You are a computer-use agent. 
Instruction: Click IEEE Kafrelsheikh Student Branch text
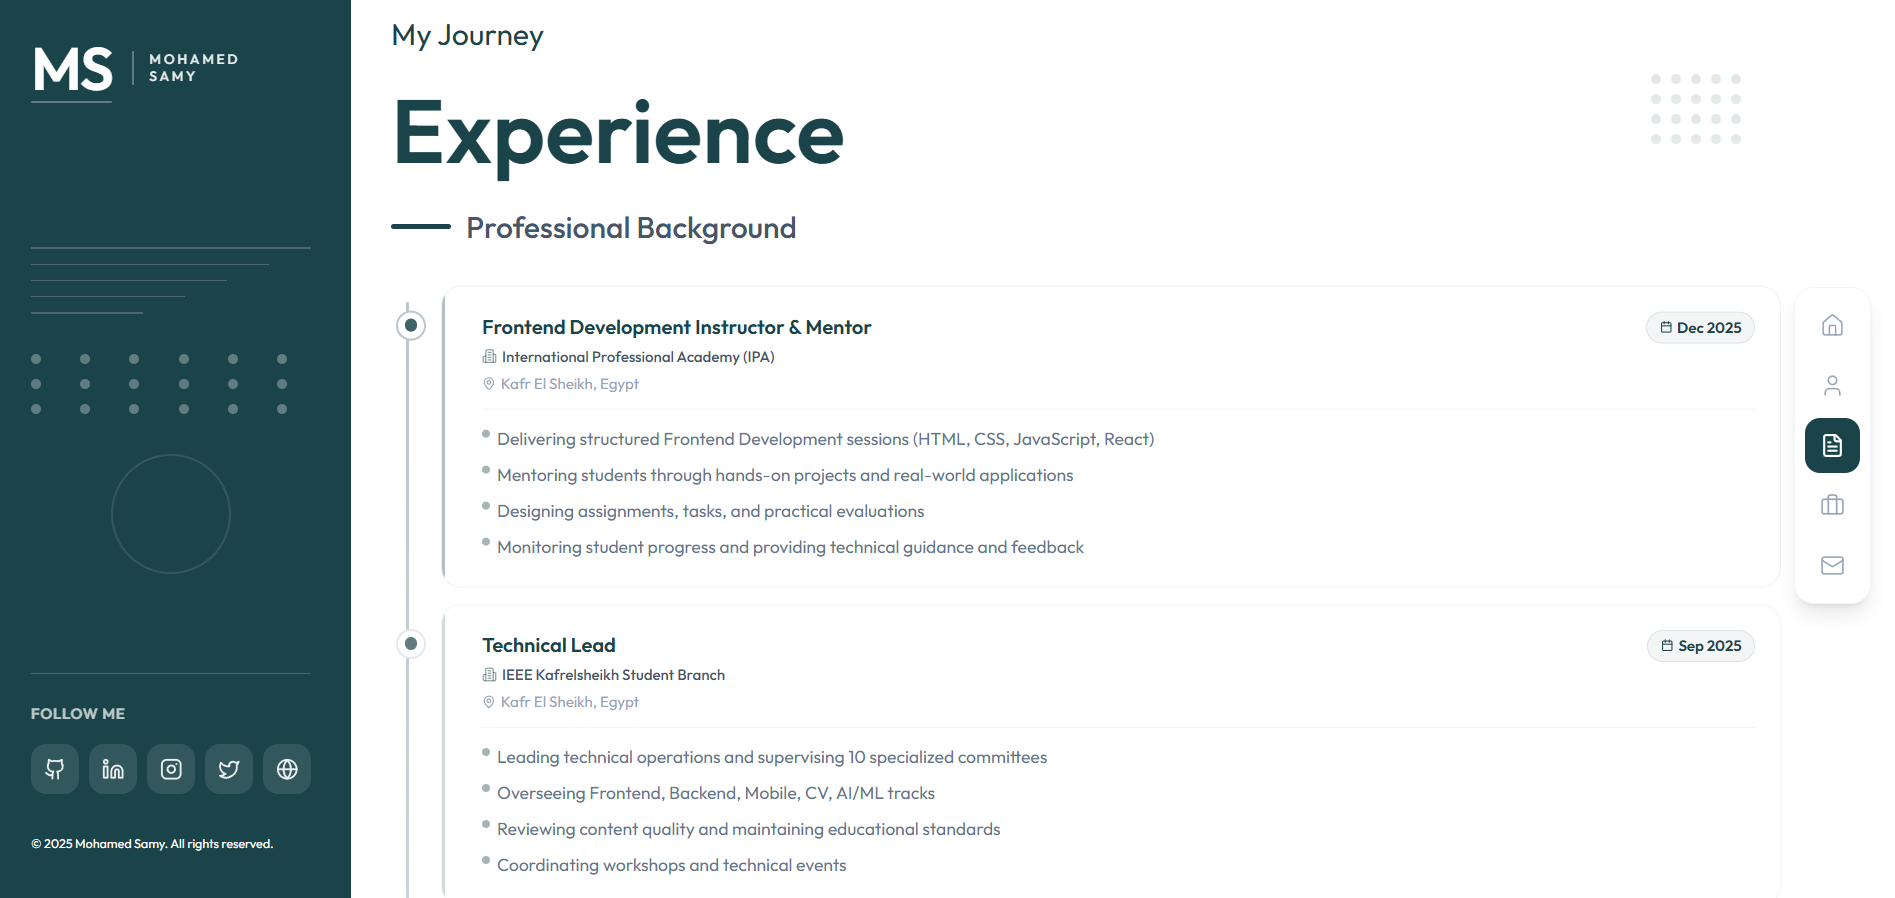[x=613, y=675]
